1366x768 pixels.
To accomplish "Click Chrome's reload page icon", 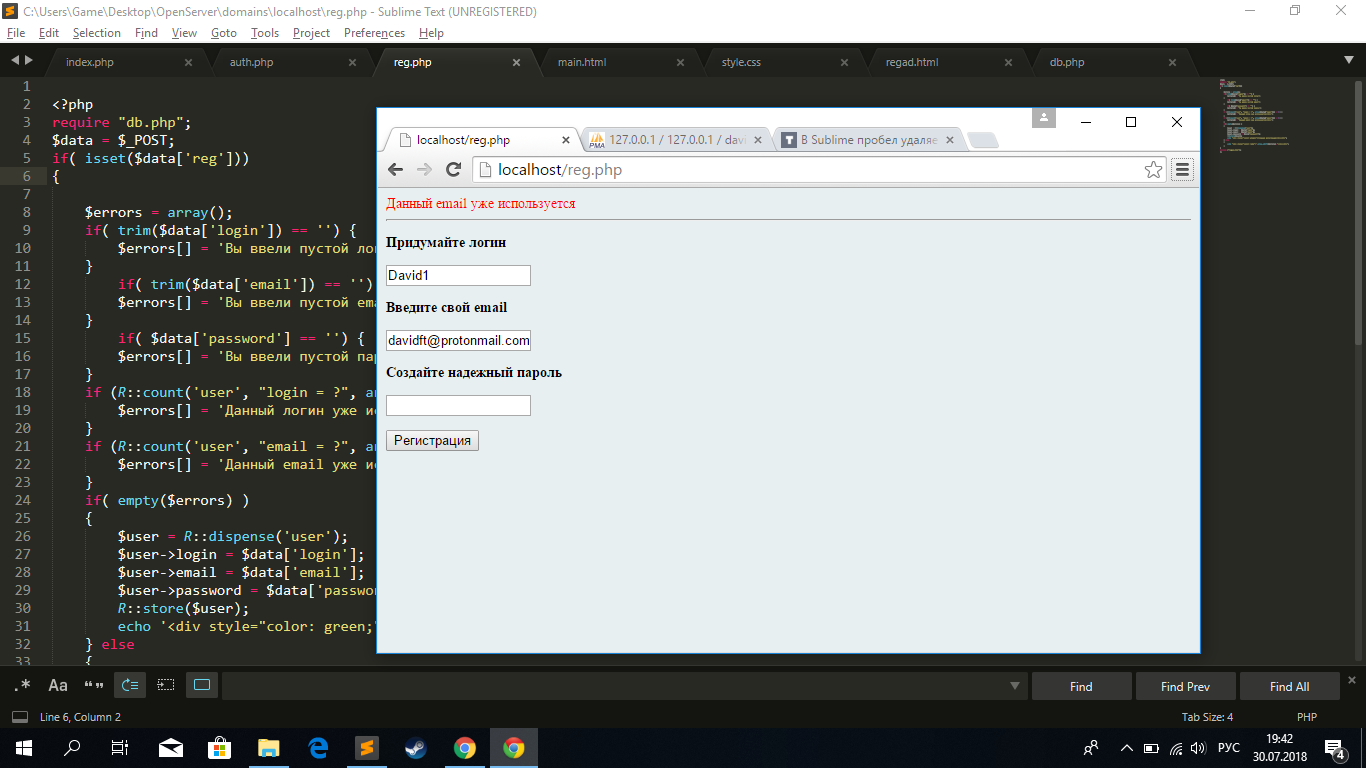I will tap(453, 170).
